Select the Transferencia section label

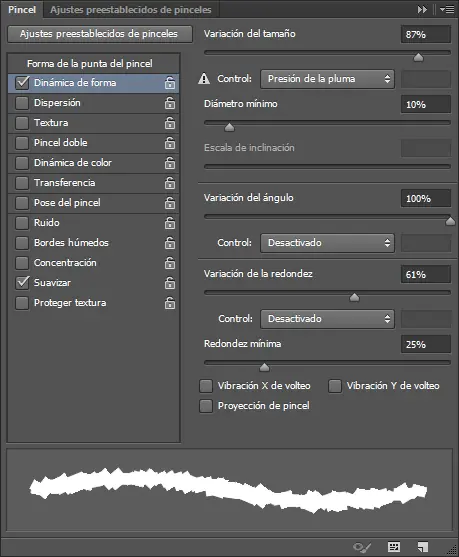point(65,183)
